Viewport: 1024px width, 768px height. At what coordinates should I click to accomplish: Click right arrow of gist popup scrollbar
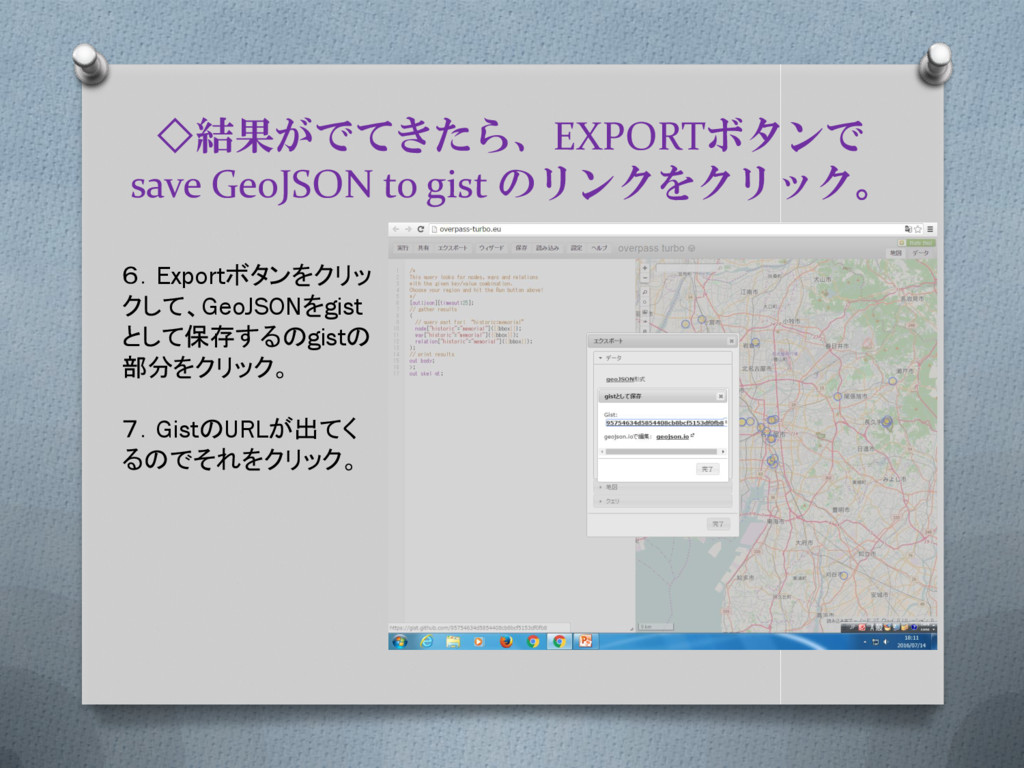click(723, 451)
